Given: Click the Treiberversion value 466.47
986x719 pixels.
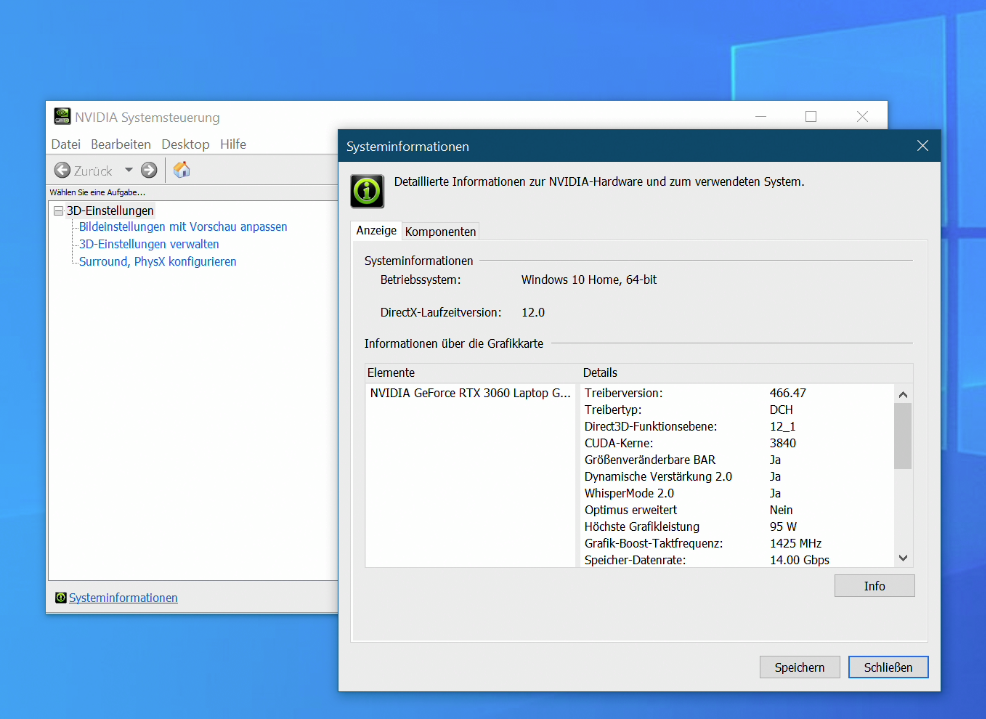Looking at the screenshot, I should coord(787,393).
